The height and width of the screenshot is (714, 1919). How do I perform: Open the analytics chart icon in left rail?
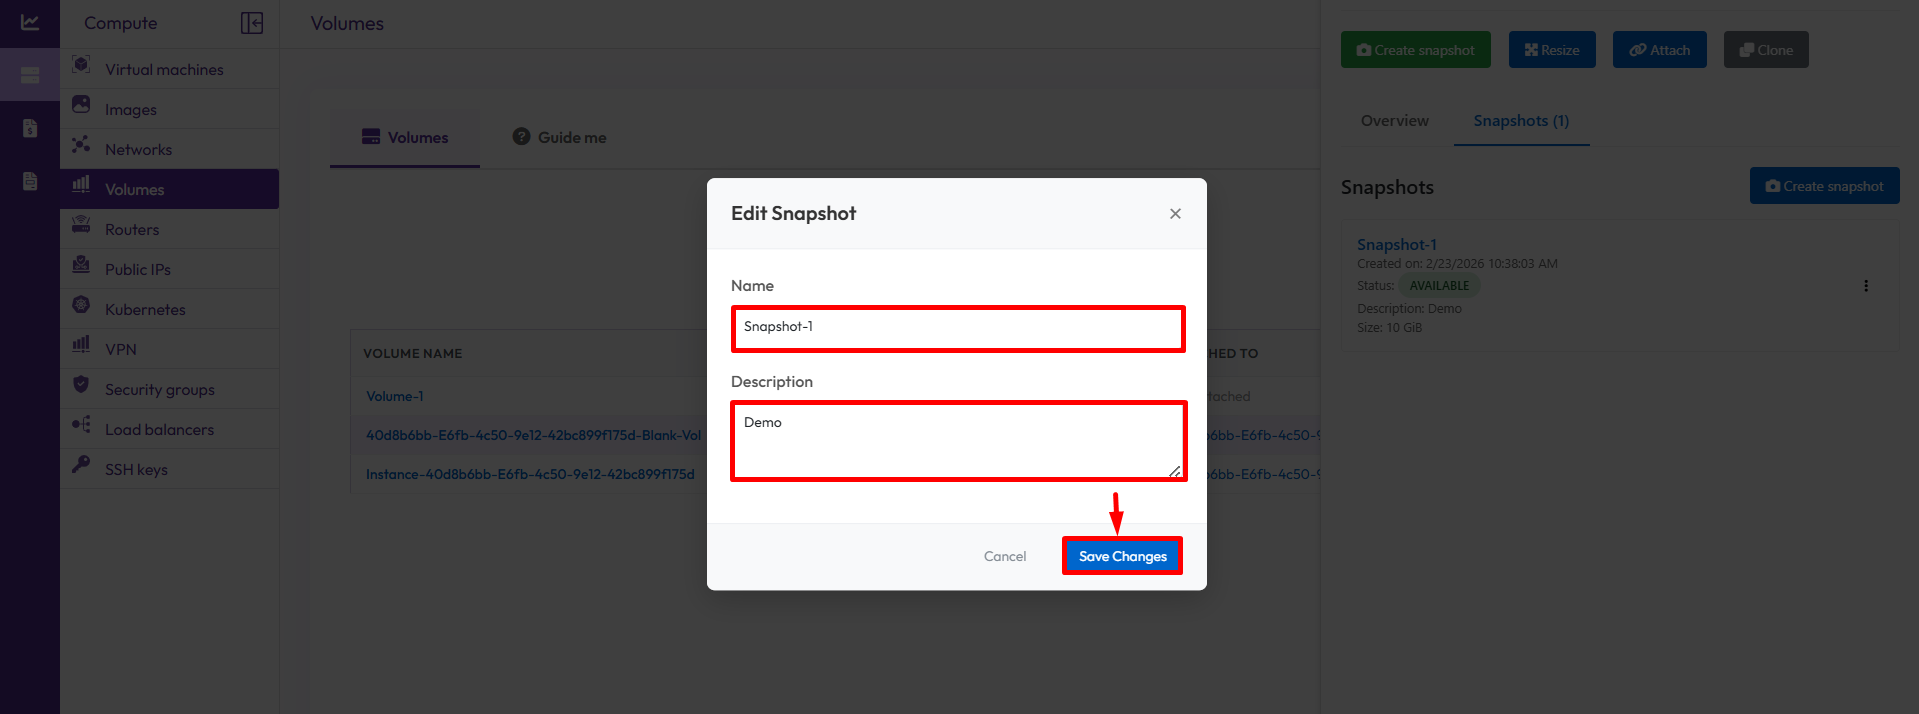pos(30,22)
